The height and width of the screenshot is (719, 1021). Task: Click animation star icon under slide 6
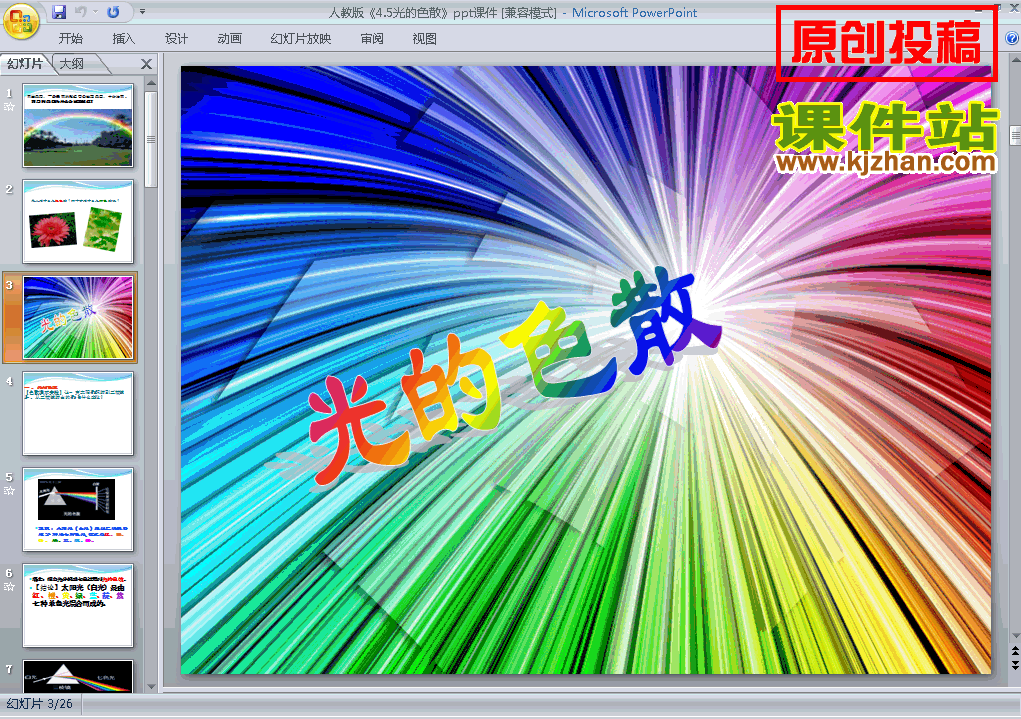click(x=9, y=587)
